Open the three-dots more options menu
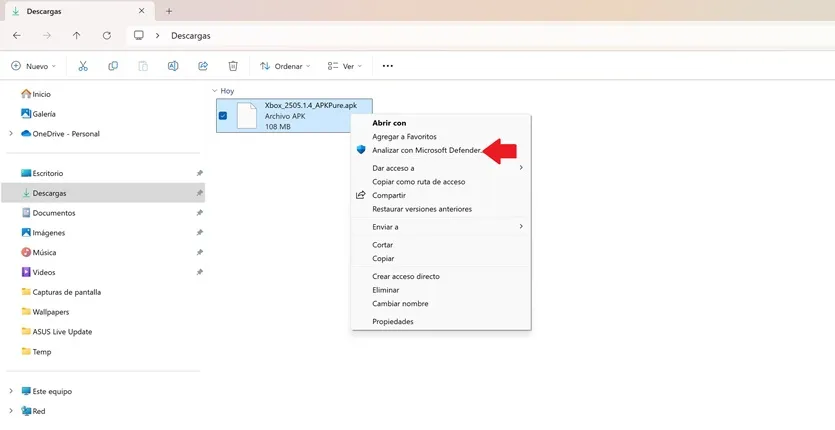Viewport: 835px width, 430px height. pos(388,66)
